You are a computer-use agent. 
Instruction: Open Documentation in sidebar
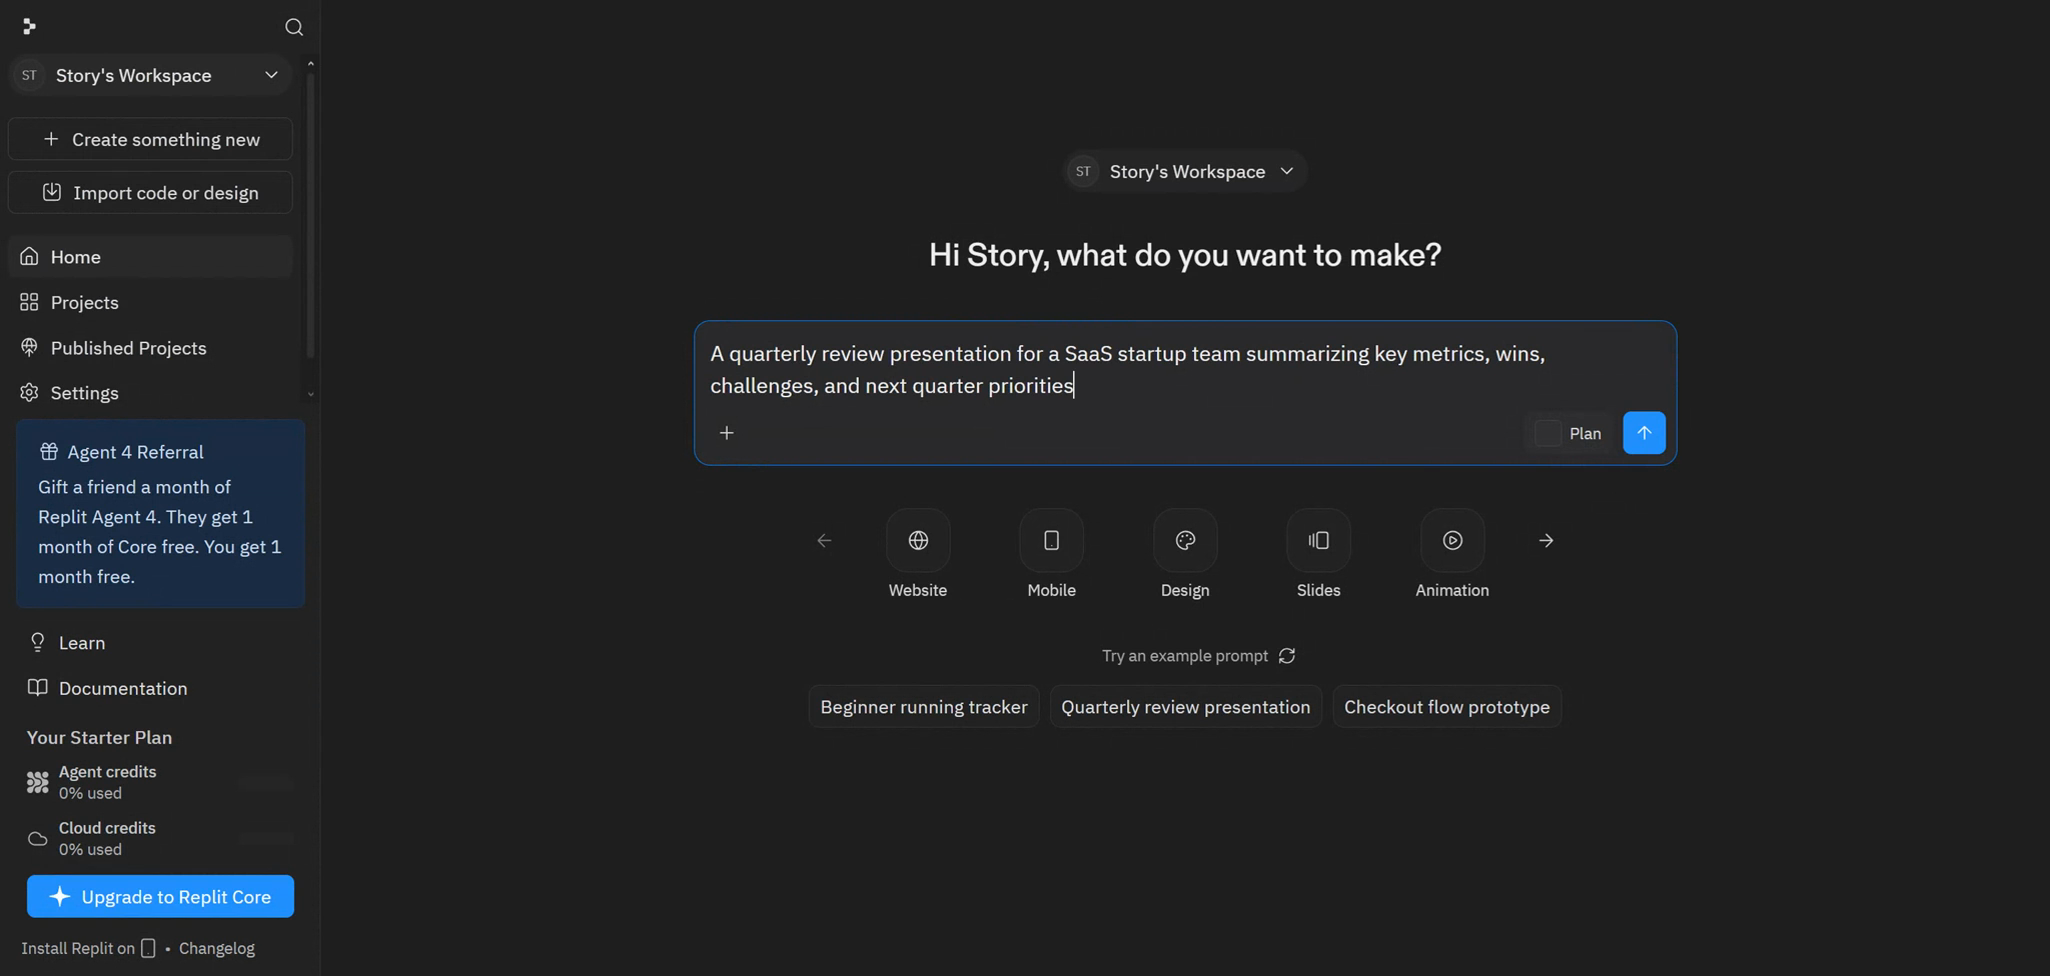160,688
